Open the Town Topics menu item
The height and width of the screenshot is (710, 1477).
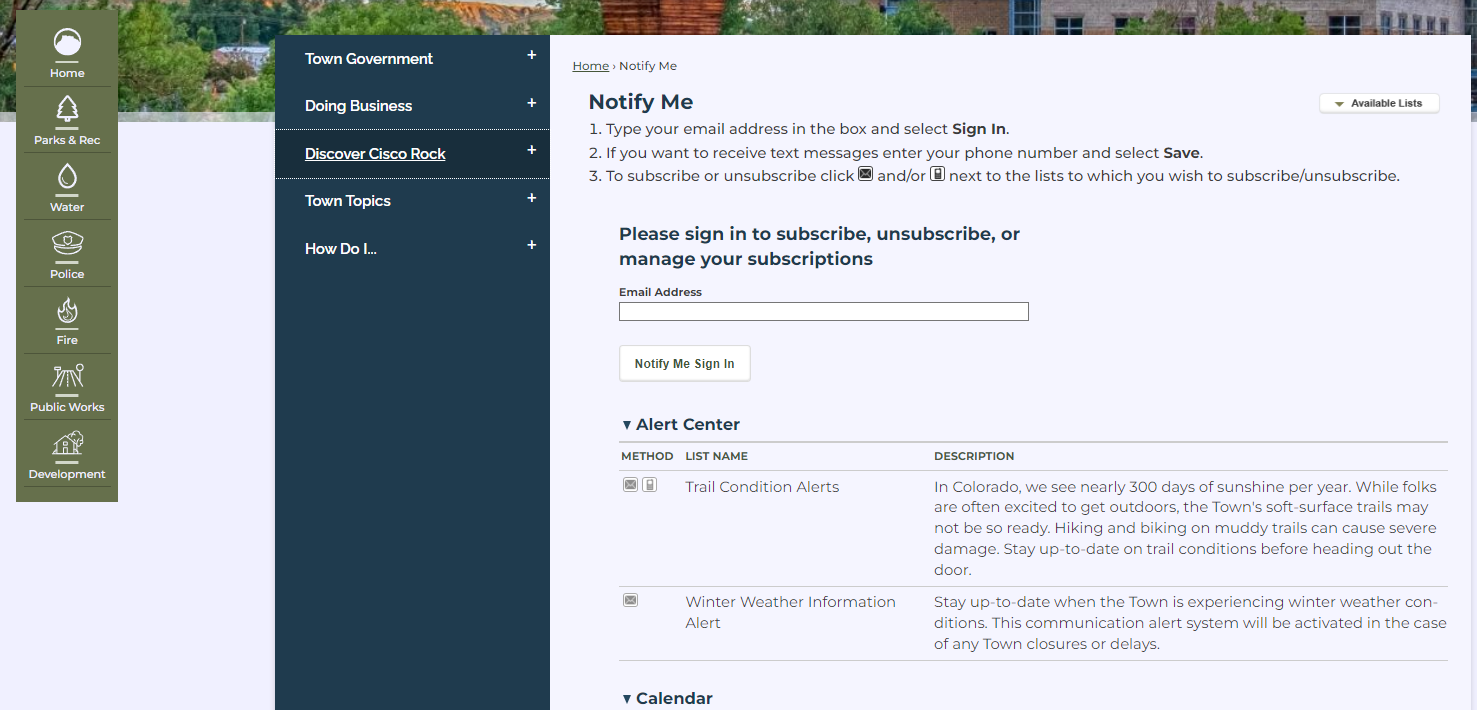[347, 201]
